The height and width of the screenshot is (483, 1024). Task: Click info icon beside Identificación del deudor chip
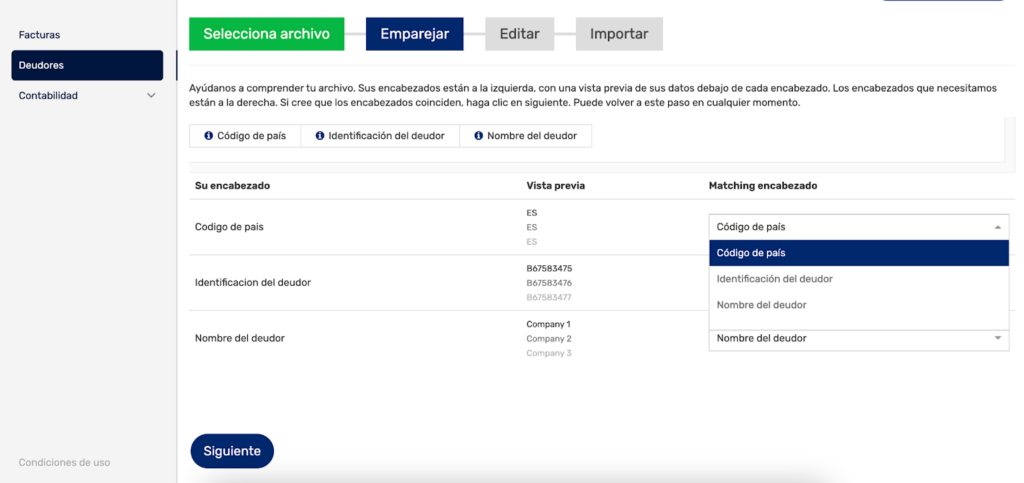[x=320, y=136]
